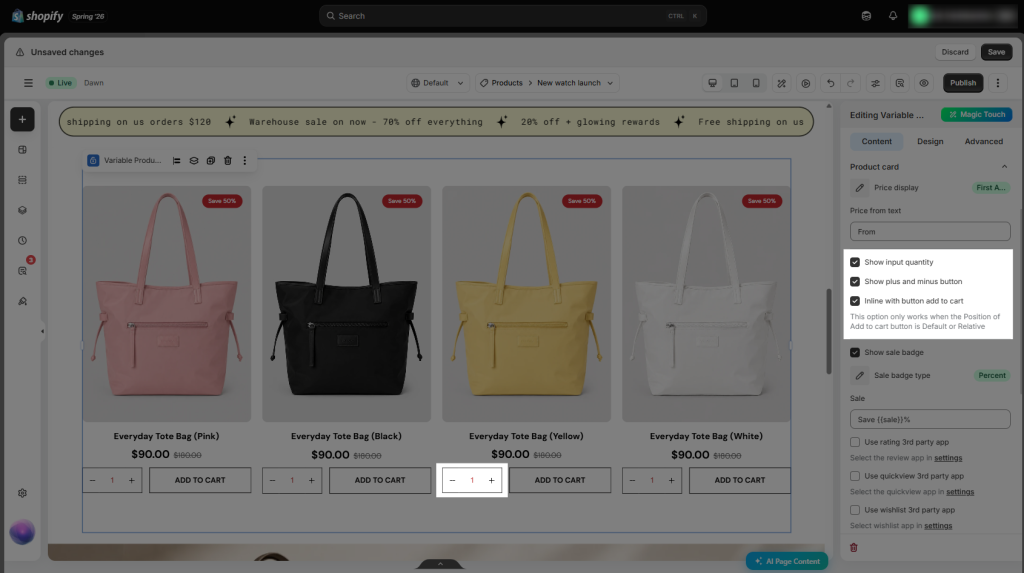Switch to the Content tab

point(876,141)
